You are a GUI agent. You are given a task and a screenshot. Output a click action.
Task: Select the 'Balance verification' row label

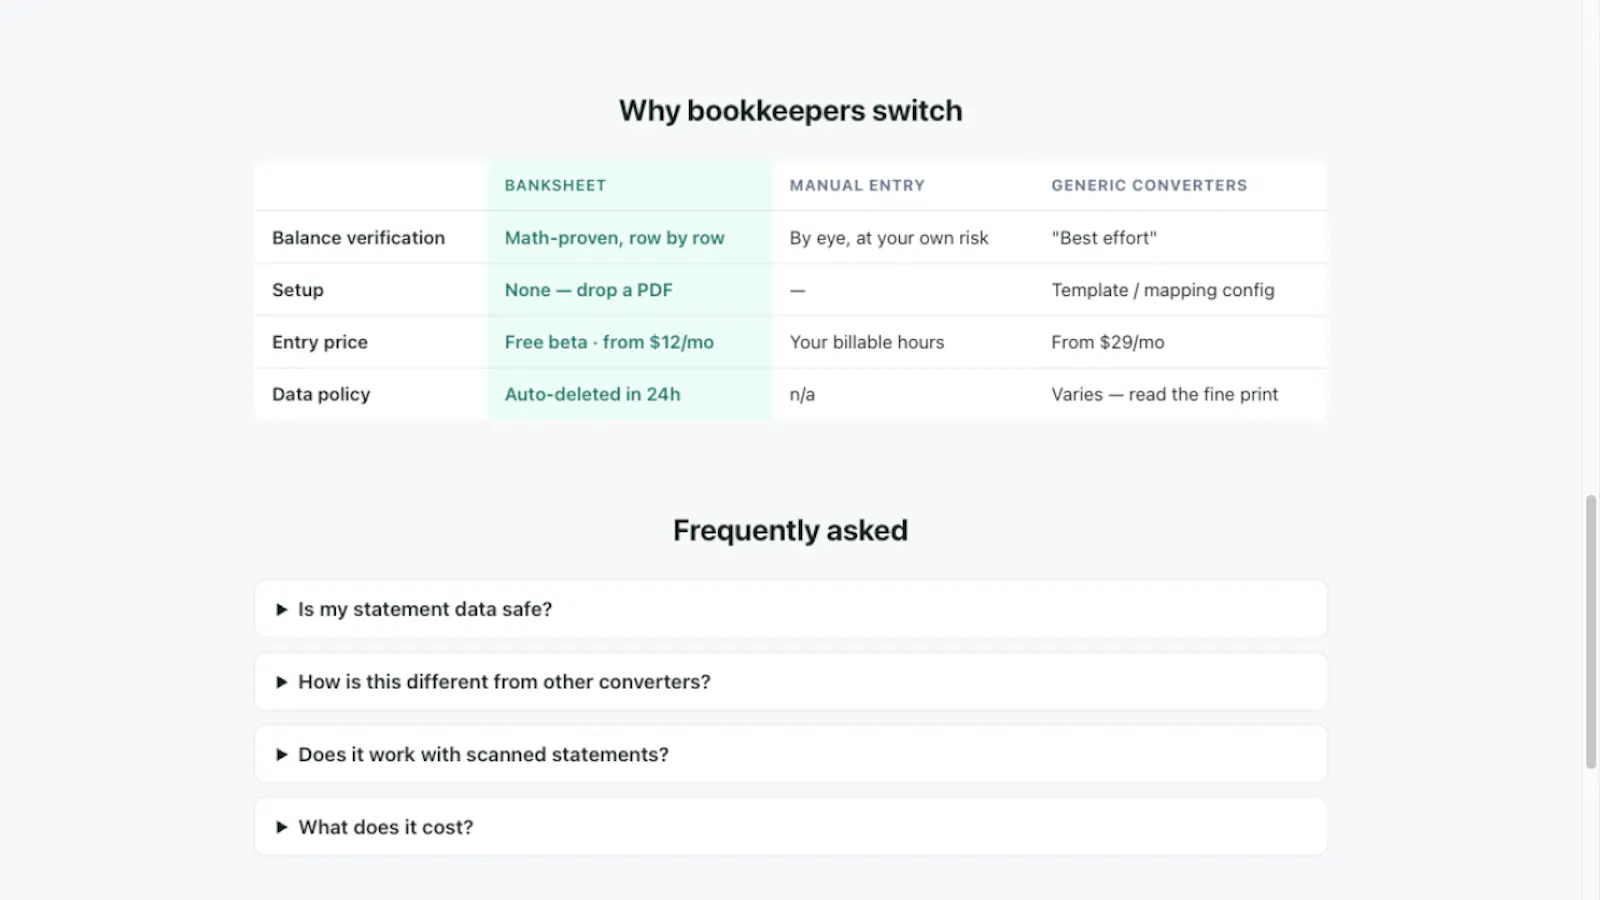[x=371, y=238]
